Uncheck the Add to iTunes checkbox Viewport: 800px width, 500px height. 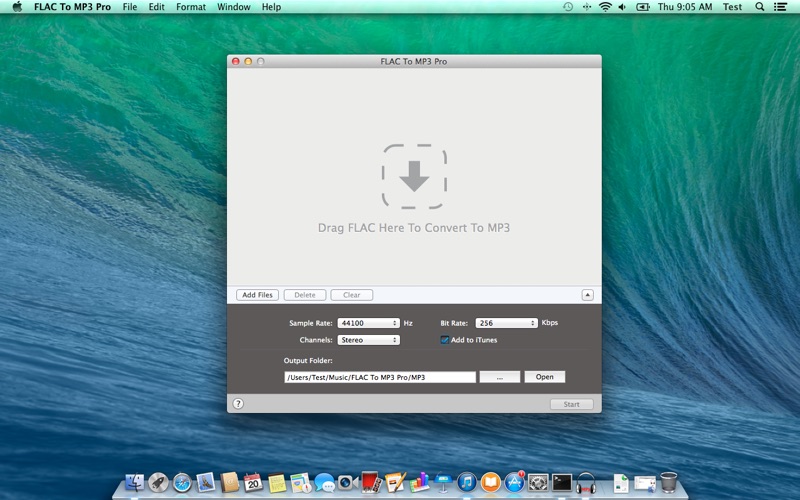tap(444, 340)
